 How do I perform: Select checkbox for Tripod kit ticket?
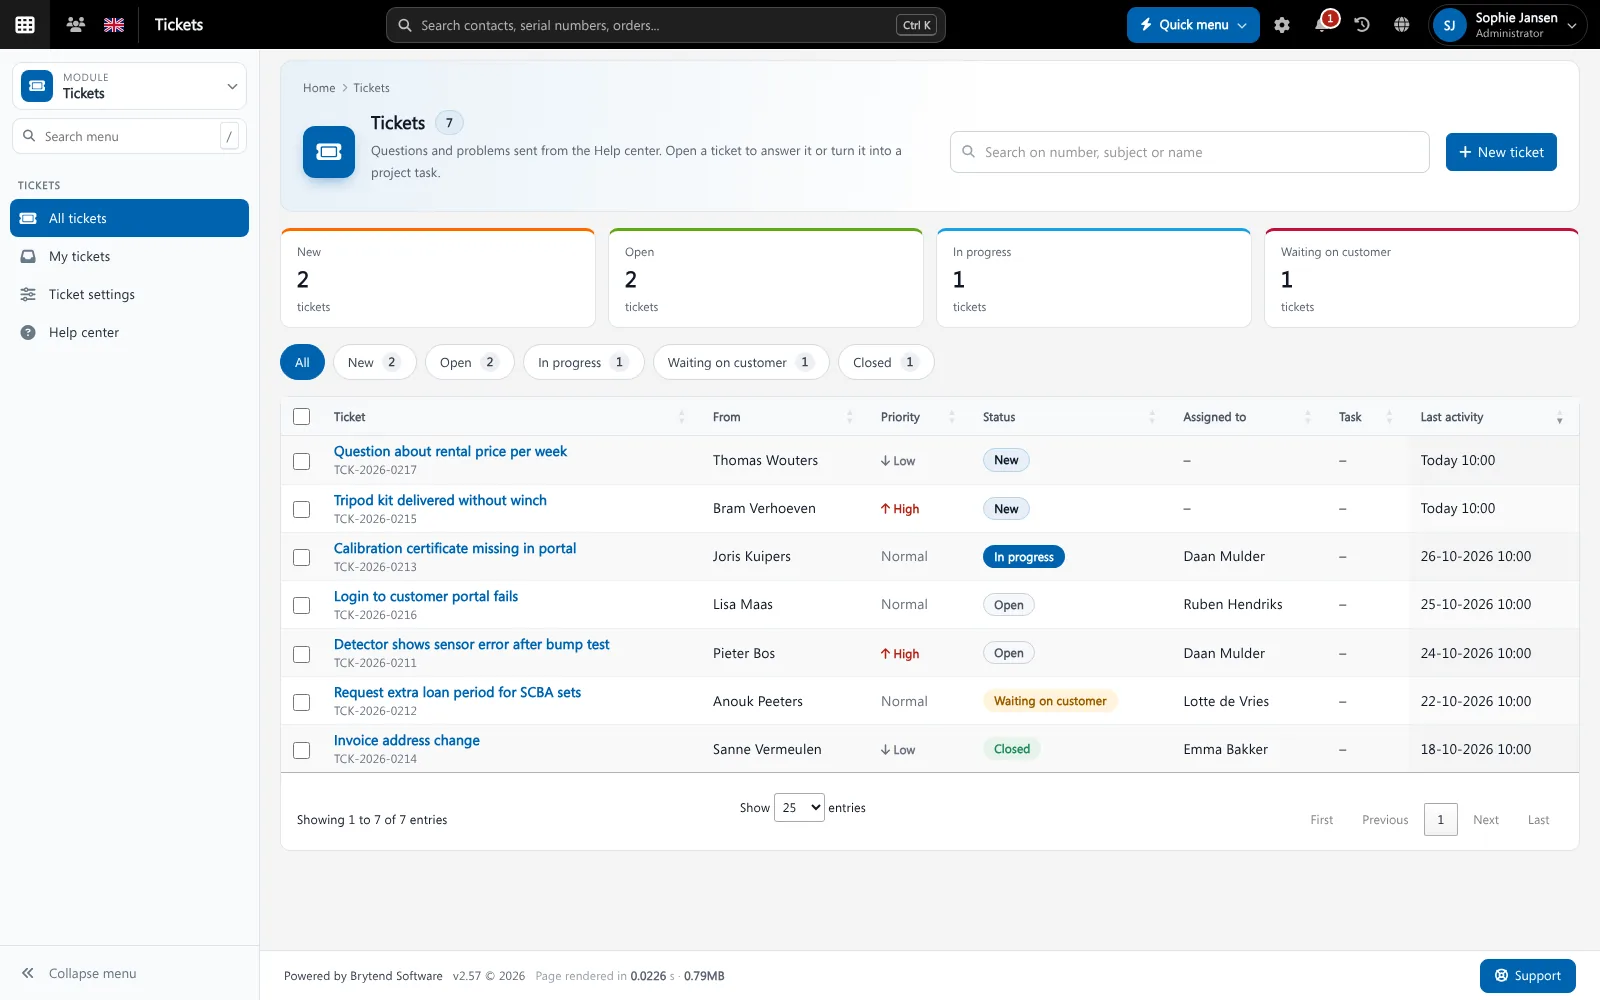301,509
